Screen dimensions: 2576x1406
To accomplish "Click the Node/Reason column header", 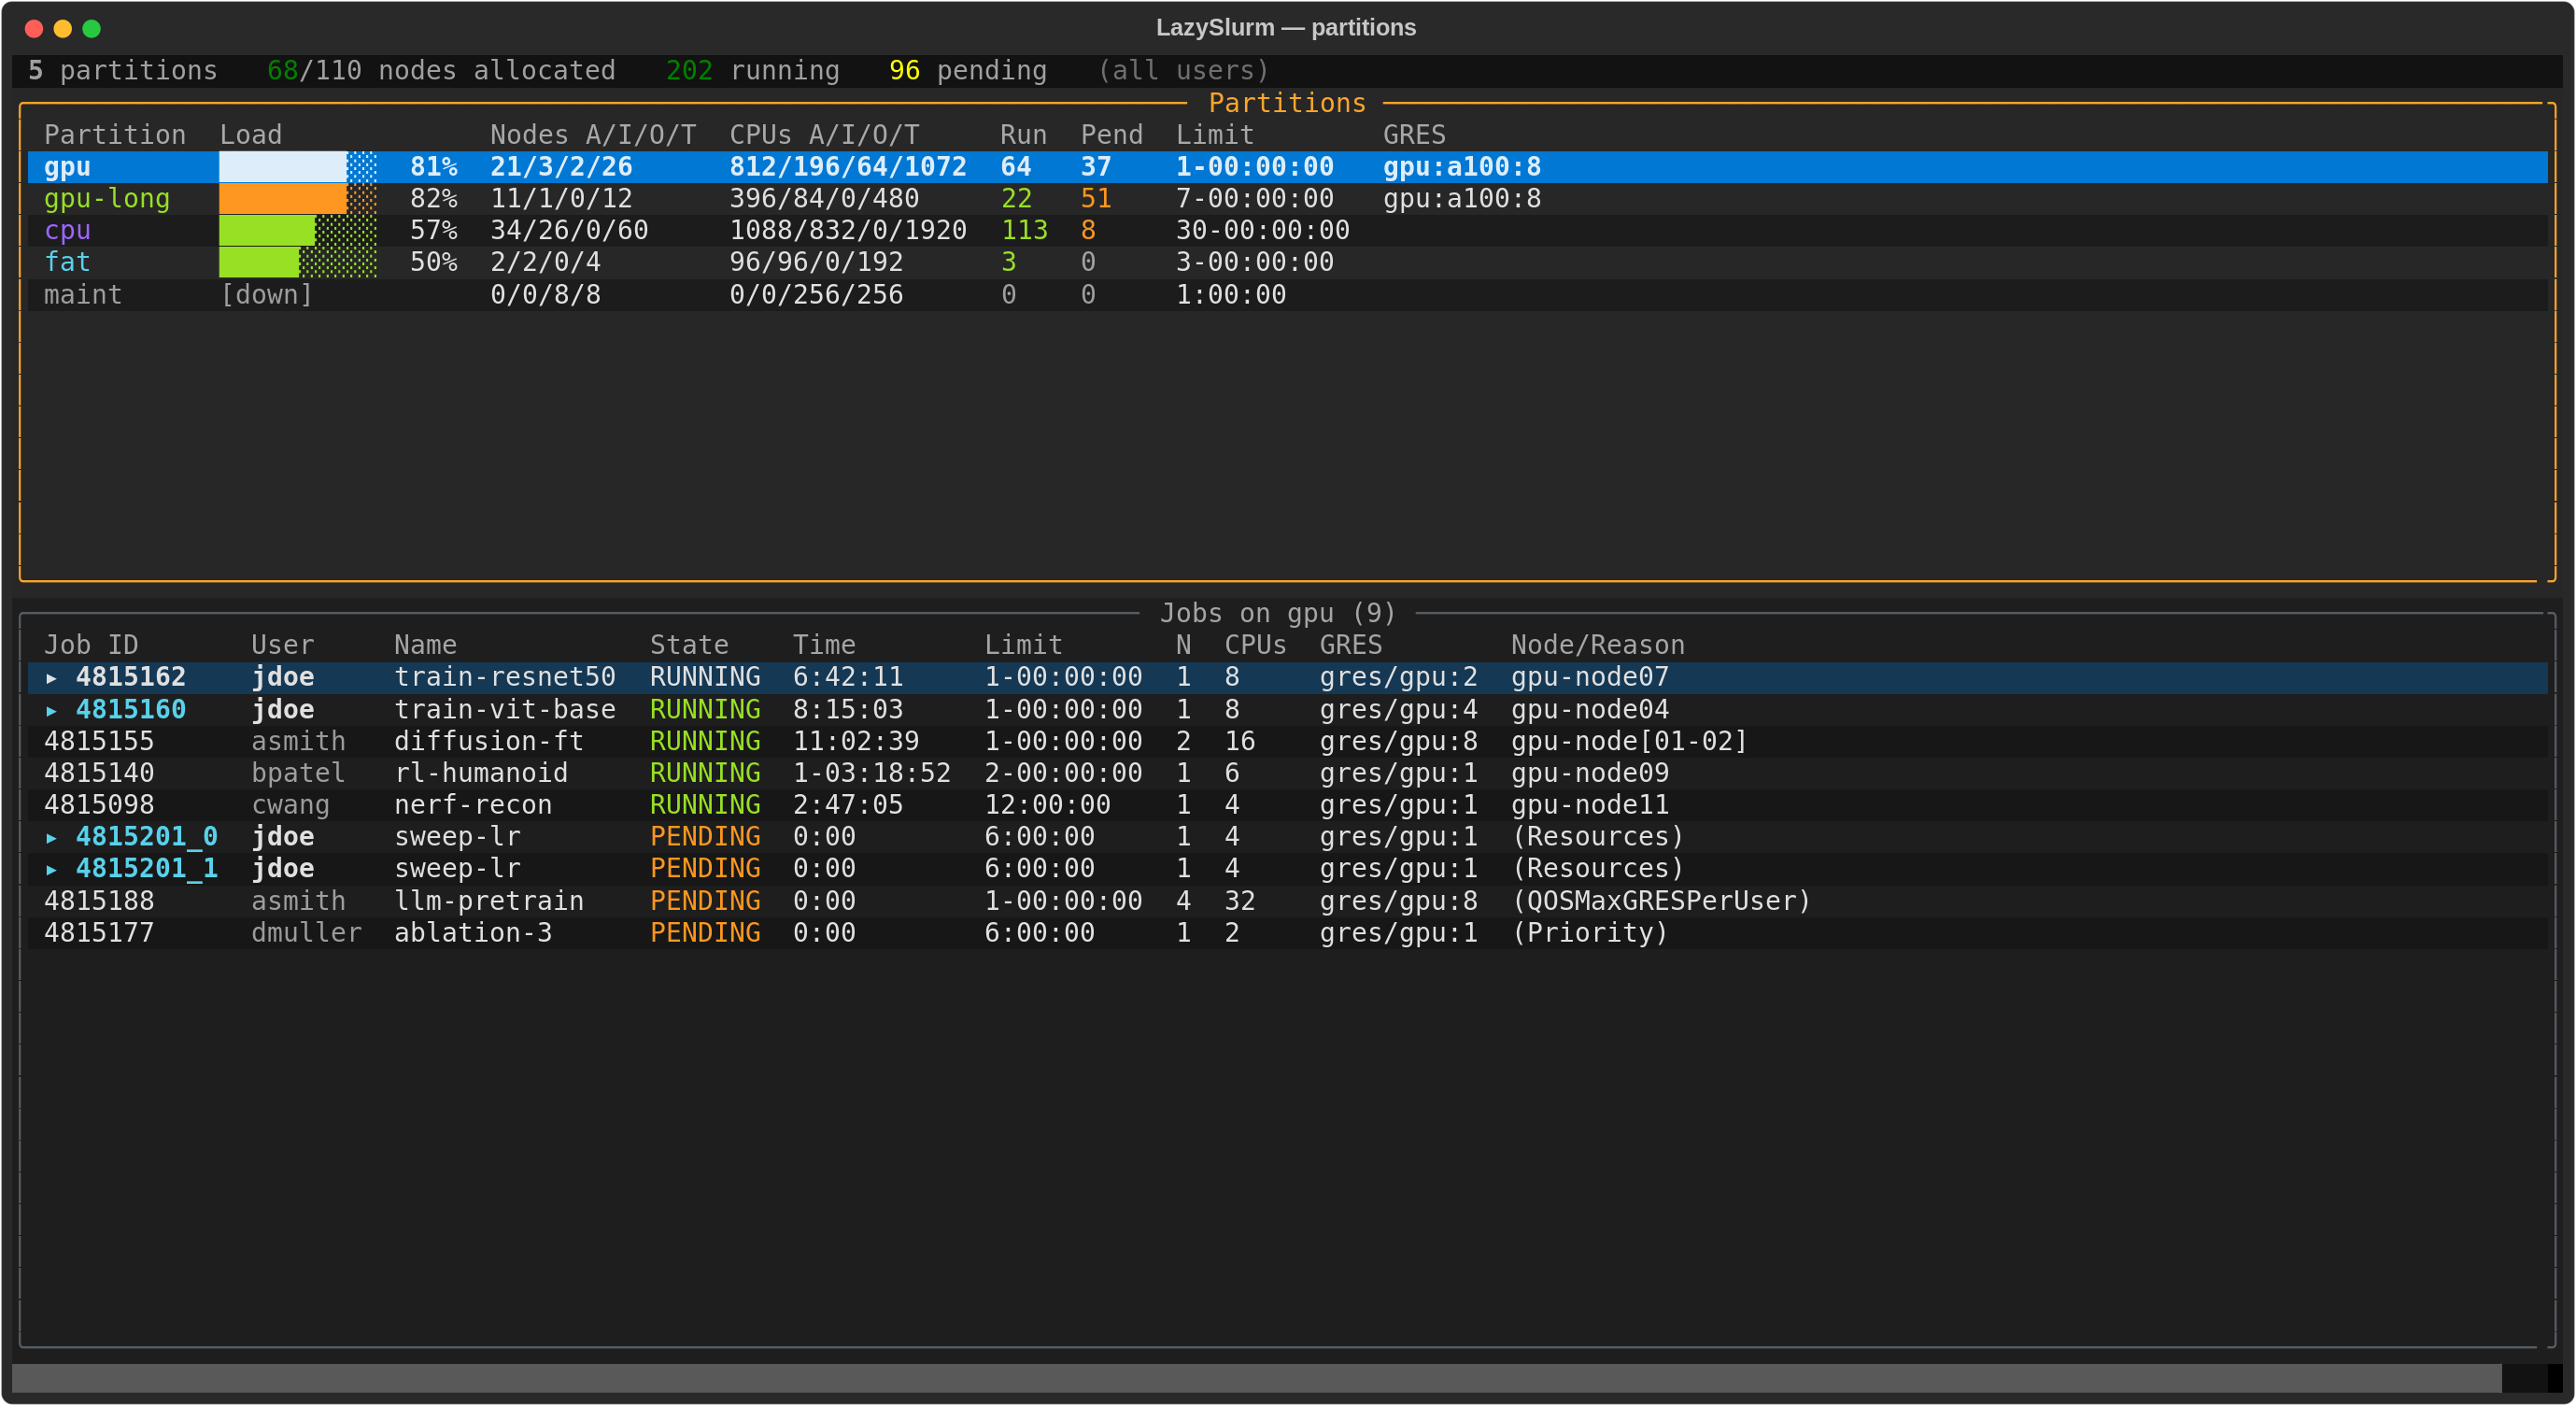I will coord(1598,645).
